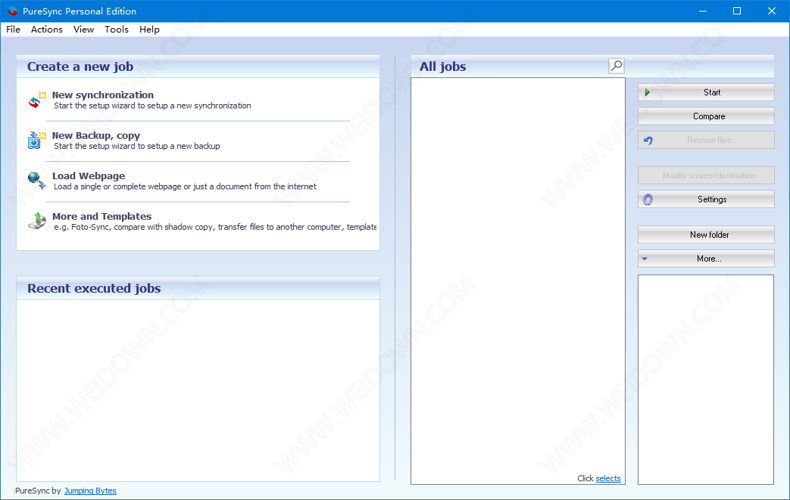This screenshot has width=790, height=500.
Task: Open the Help menu
Action: click(x=149, y=29)
